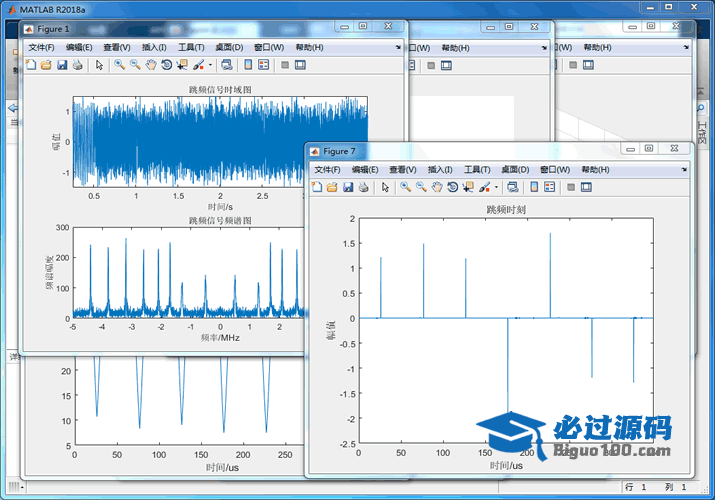Click New Figure icon in Figure 7 toolbar

tap(317, 187)
